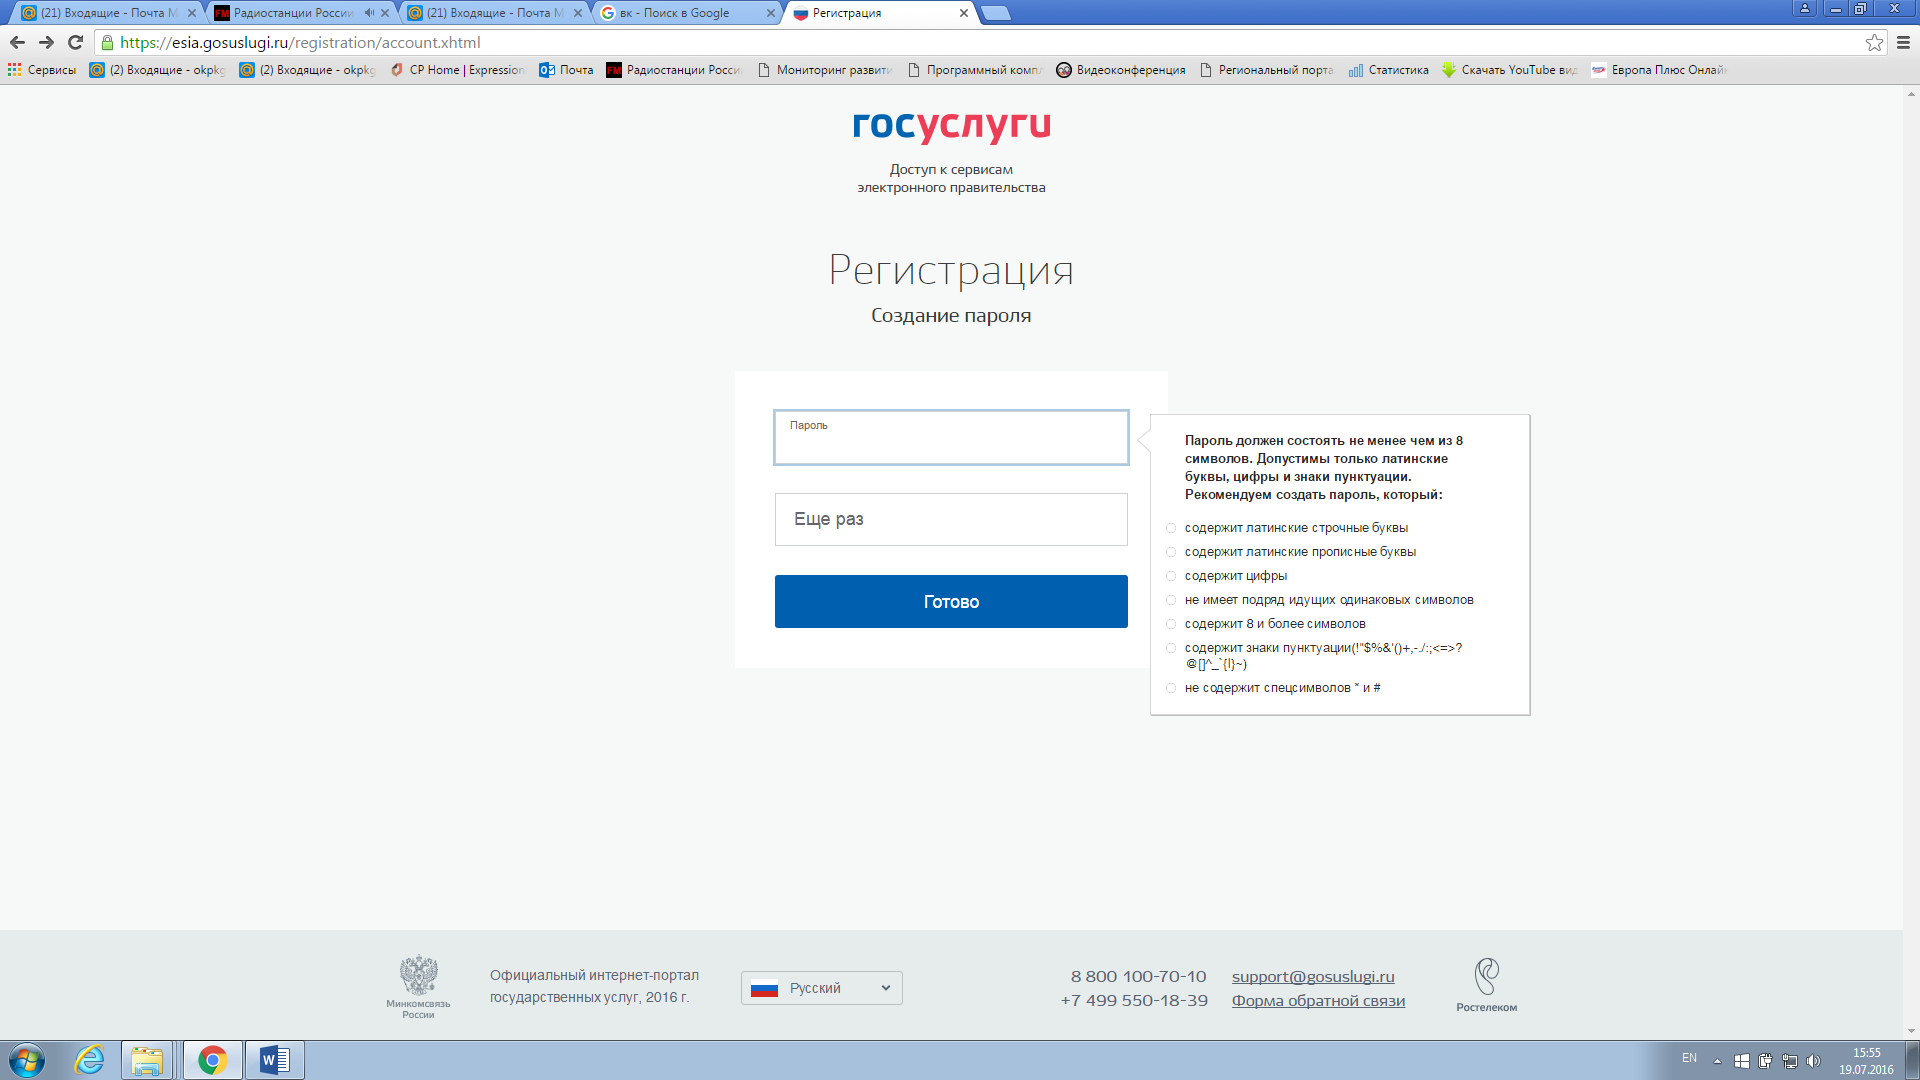Open the Windows Start button
This screenshot has width=1920, height=1080.
(x=27, y=1060)
